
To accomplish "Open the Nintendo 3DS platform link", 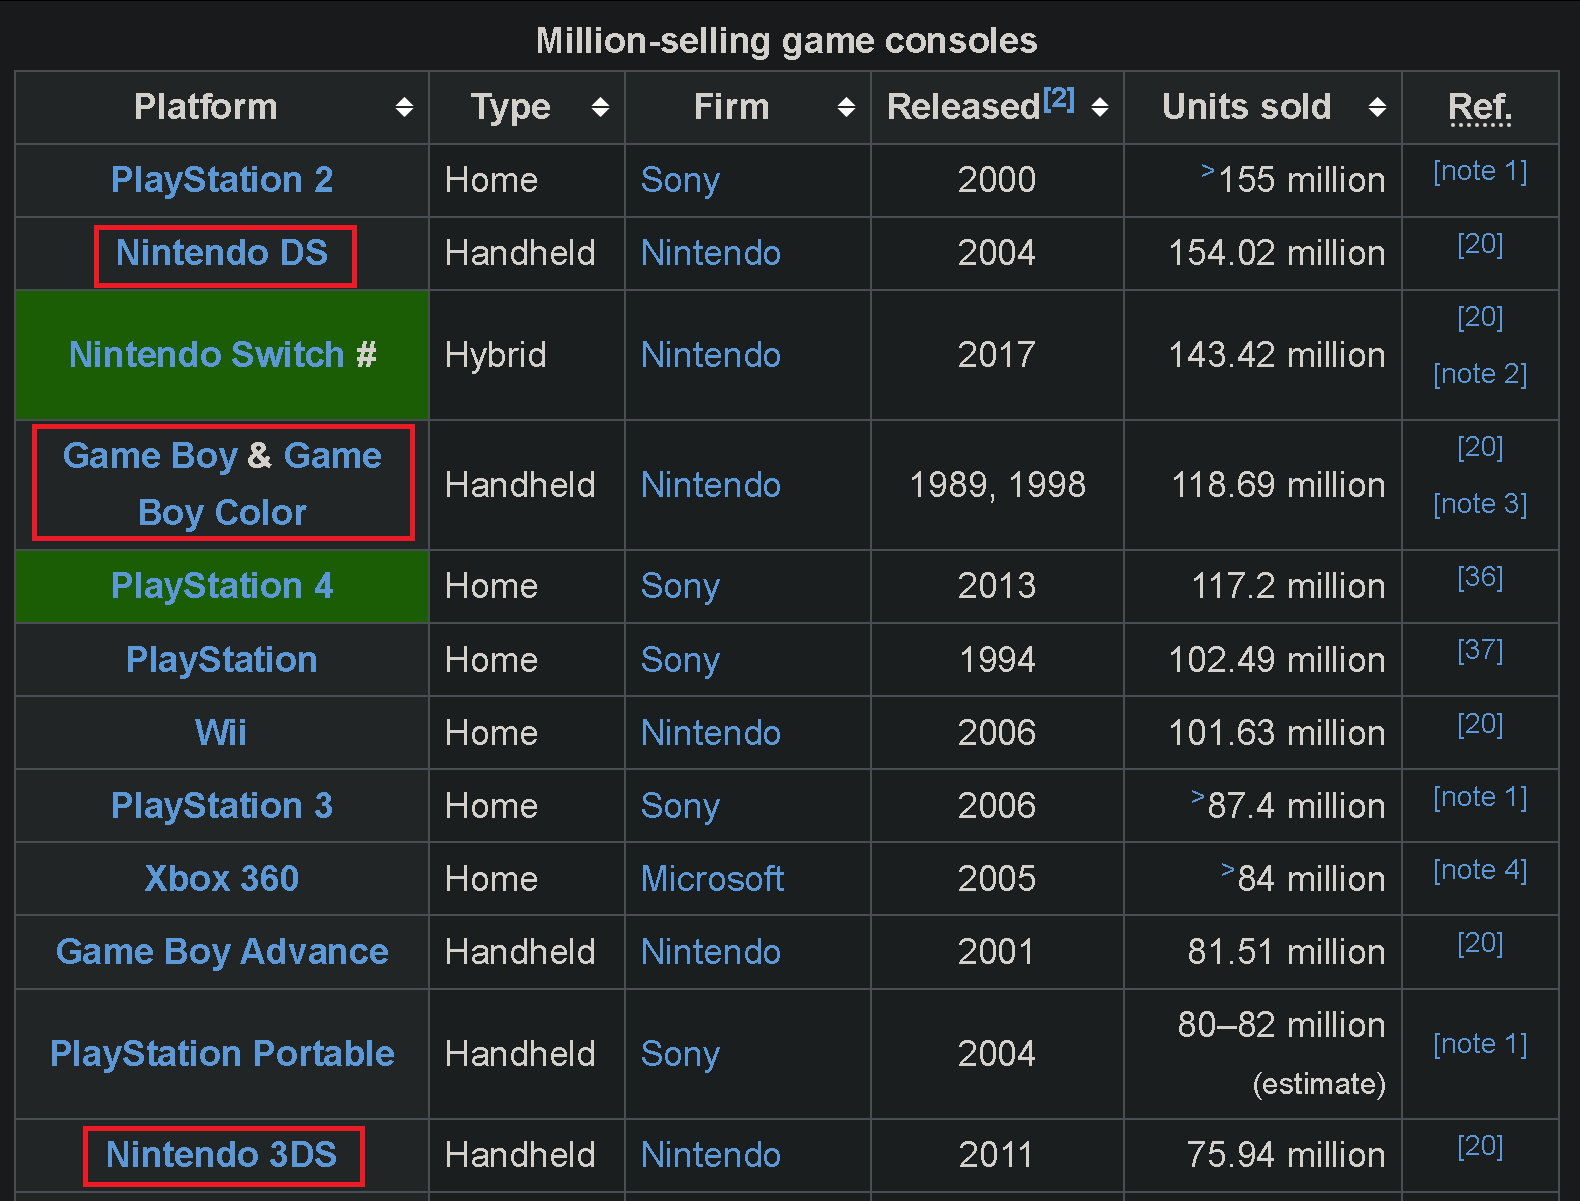I will click(222, 1155).
